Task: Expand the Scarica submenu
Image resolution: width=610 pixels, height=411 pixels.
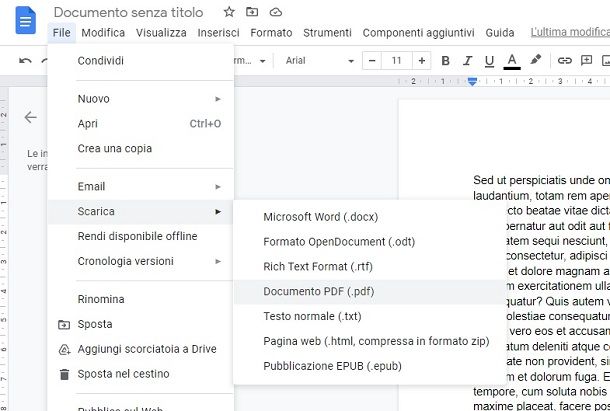Action: 141,212
